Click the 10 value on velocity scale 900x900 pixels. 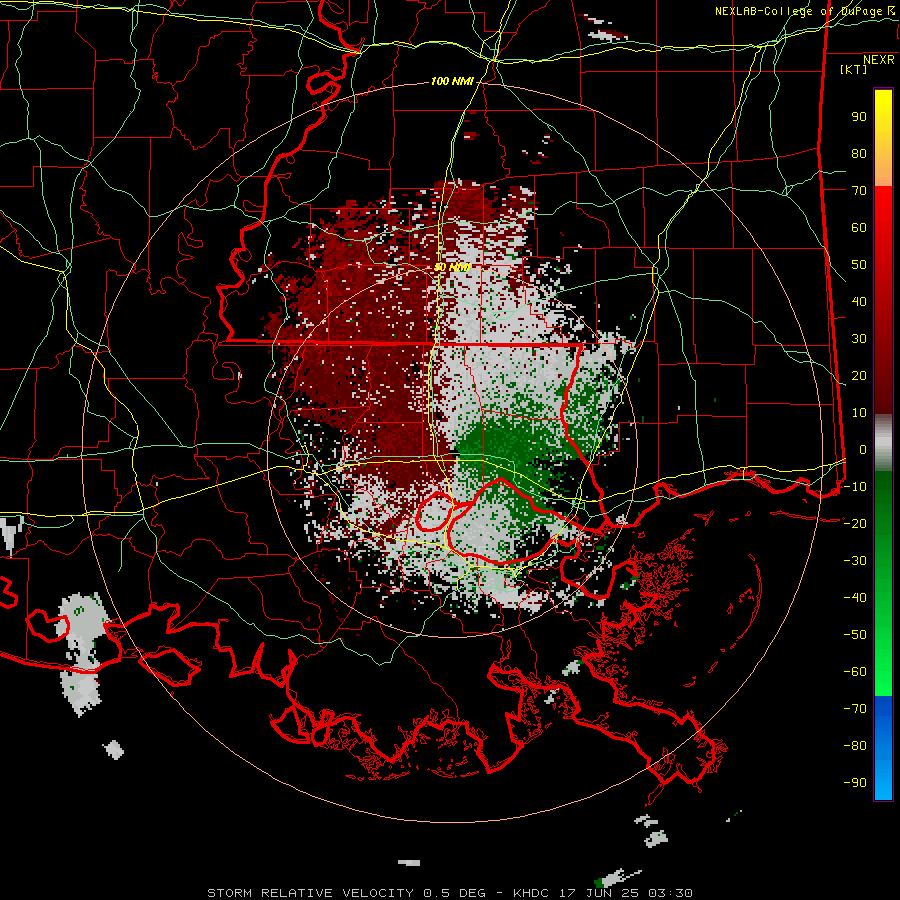[859, 413]
